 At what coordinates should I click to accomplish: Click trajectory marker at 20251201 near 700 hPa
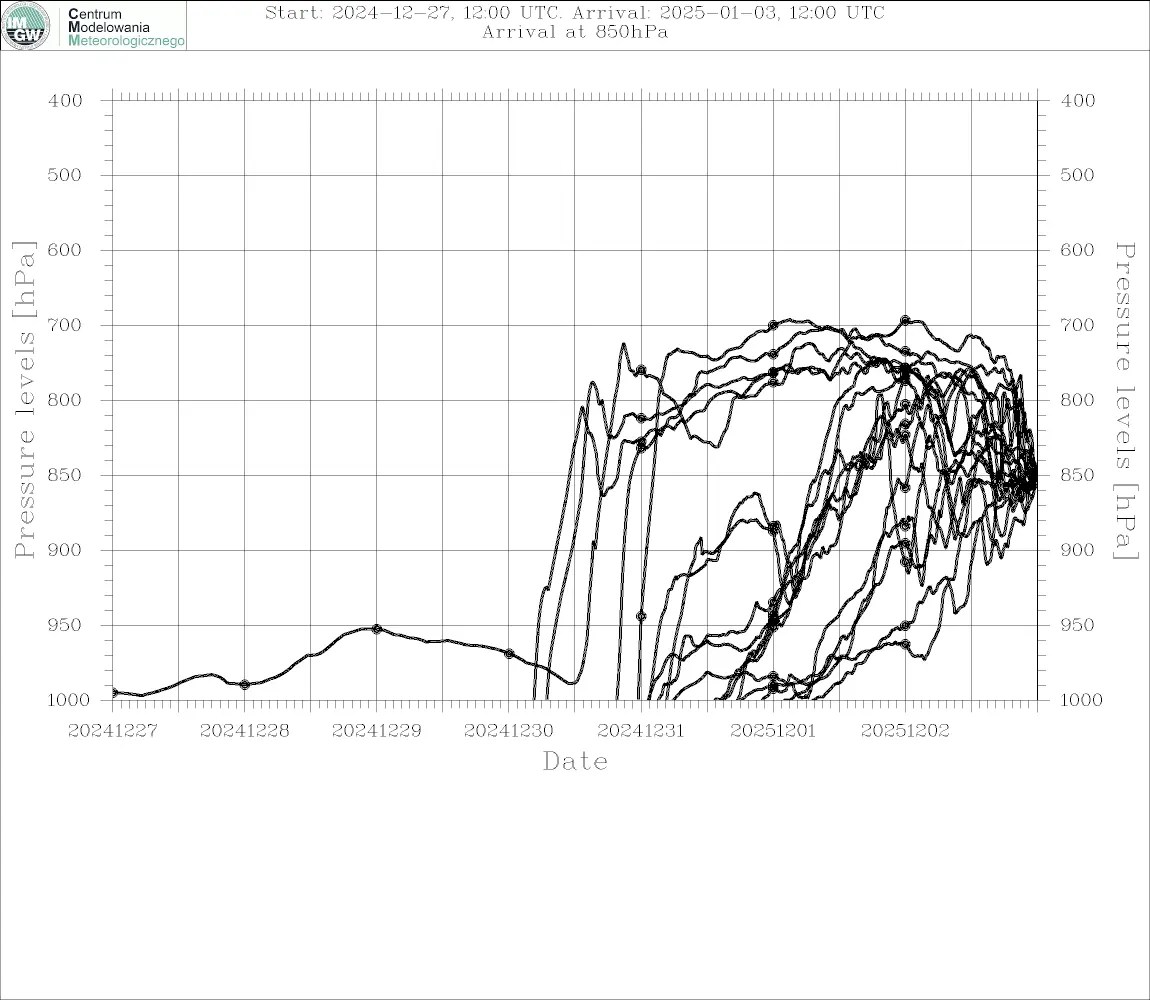(773, 325)
